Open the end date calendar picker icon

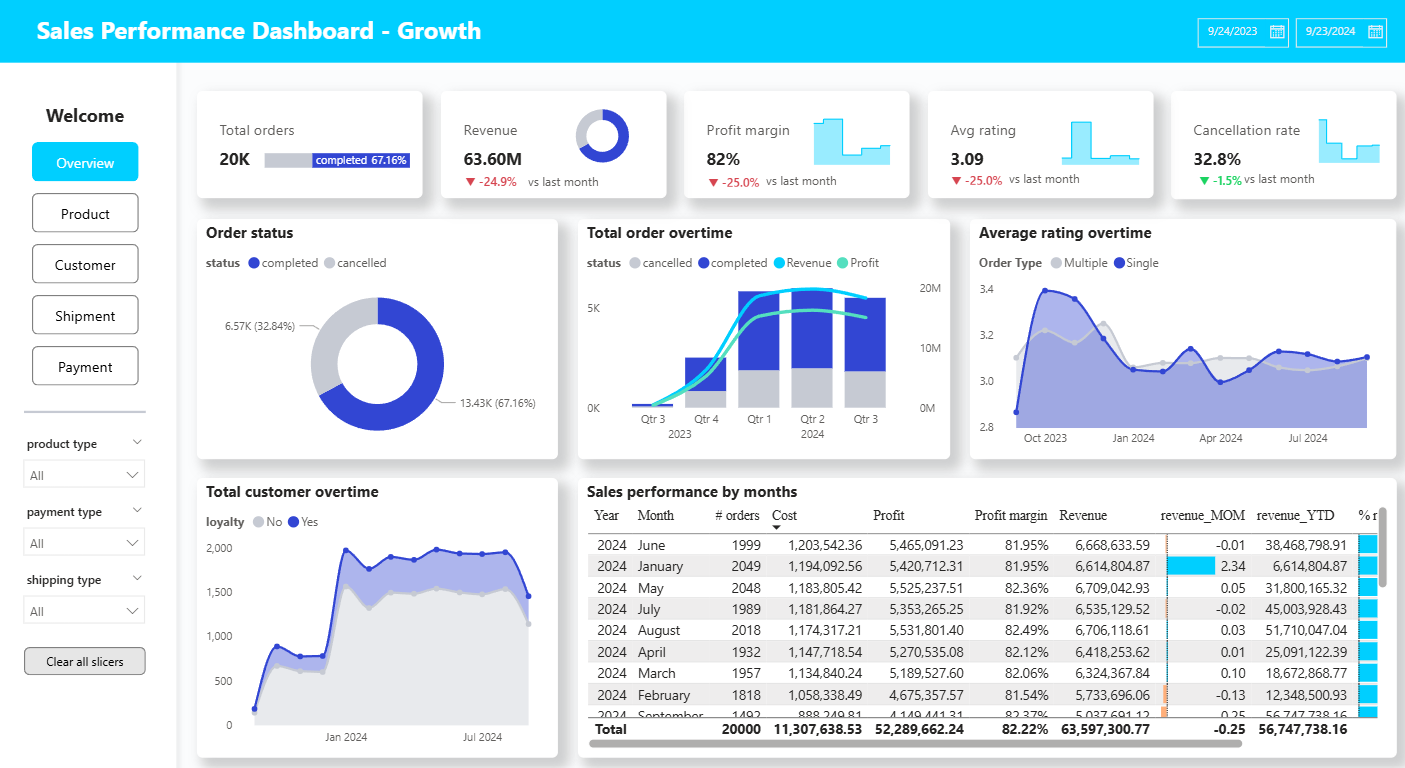(x=1375, y=32)
